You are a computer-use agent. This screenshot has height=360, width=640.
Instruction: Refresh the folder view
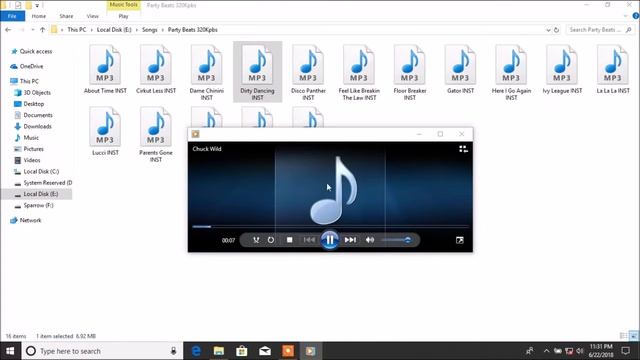click(556, 30)
